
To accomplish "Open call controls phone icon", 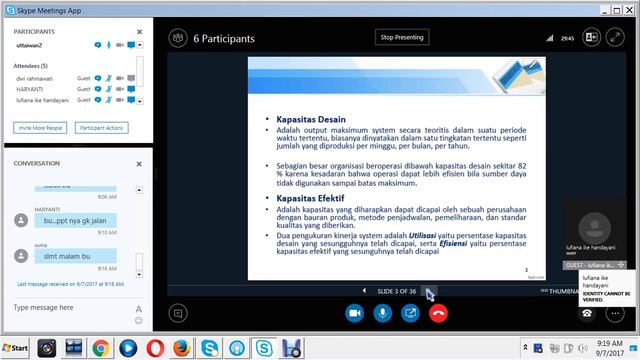I will (x=587, y=313).
